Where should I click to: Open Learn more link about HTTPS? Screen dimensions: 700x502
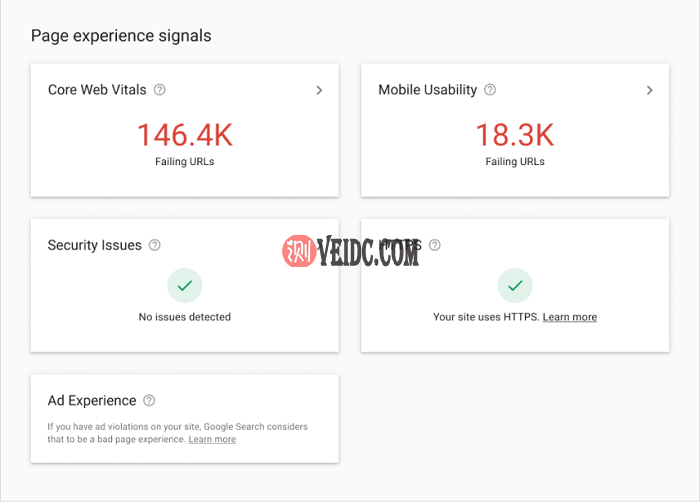point(570,317)
